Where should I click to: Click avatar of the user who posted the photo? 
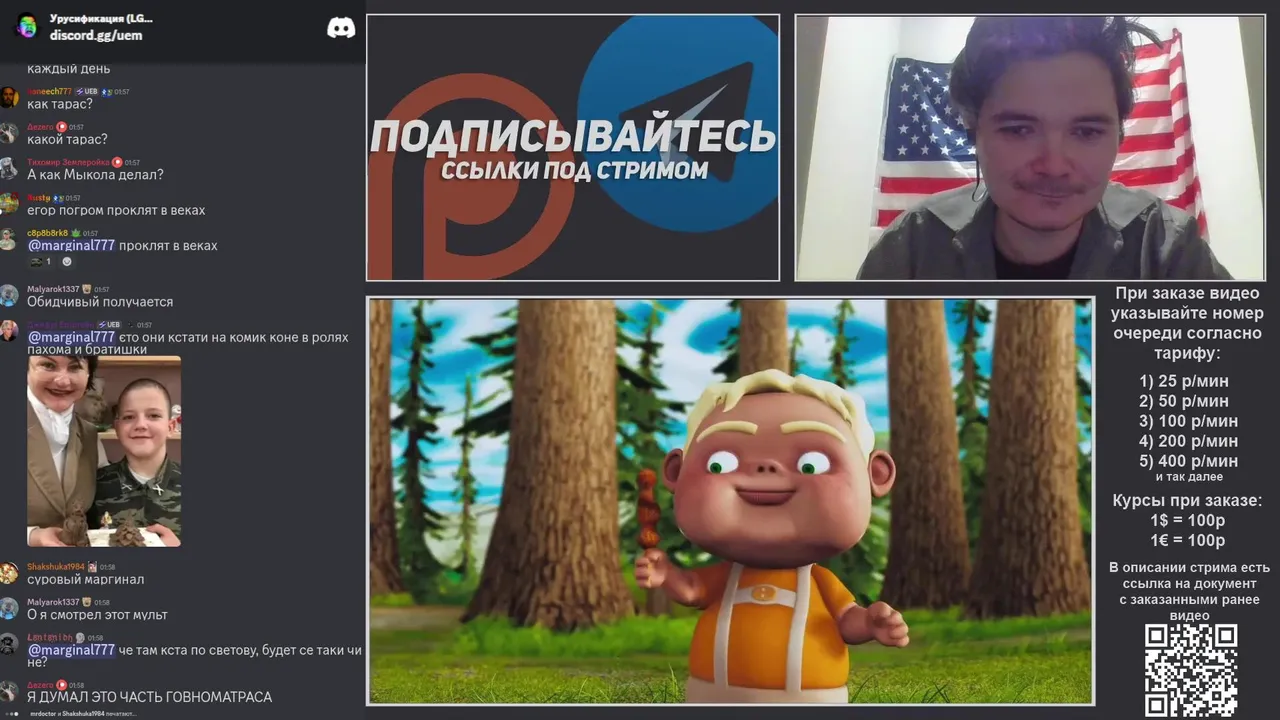click(9, 331)
